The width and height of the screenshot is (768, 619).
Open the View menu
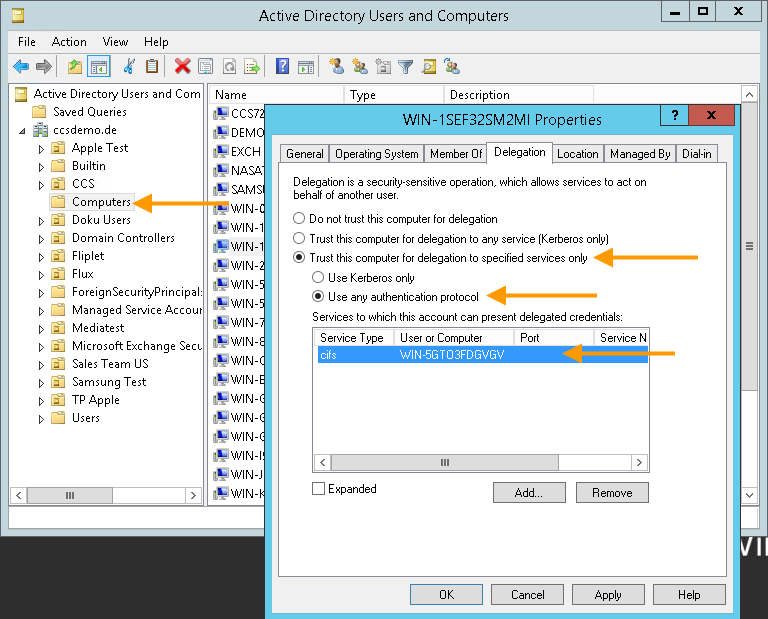coord(115,42)
